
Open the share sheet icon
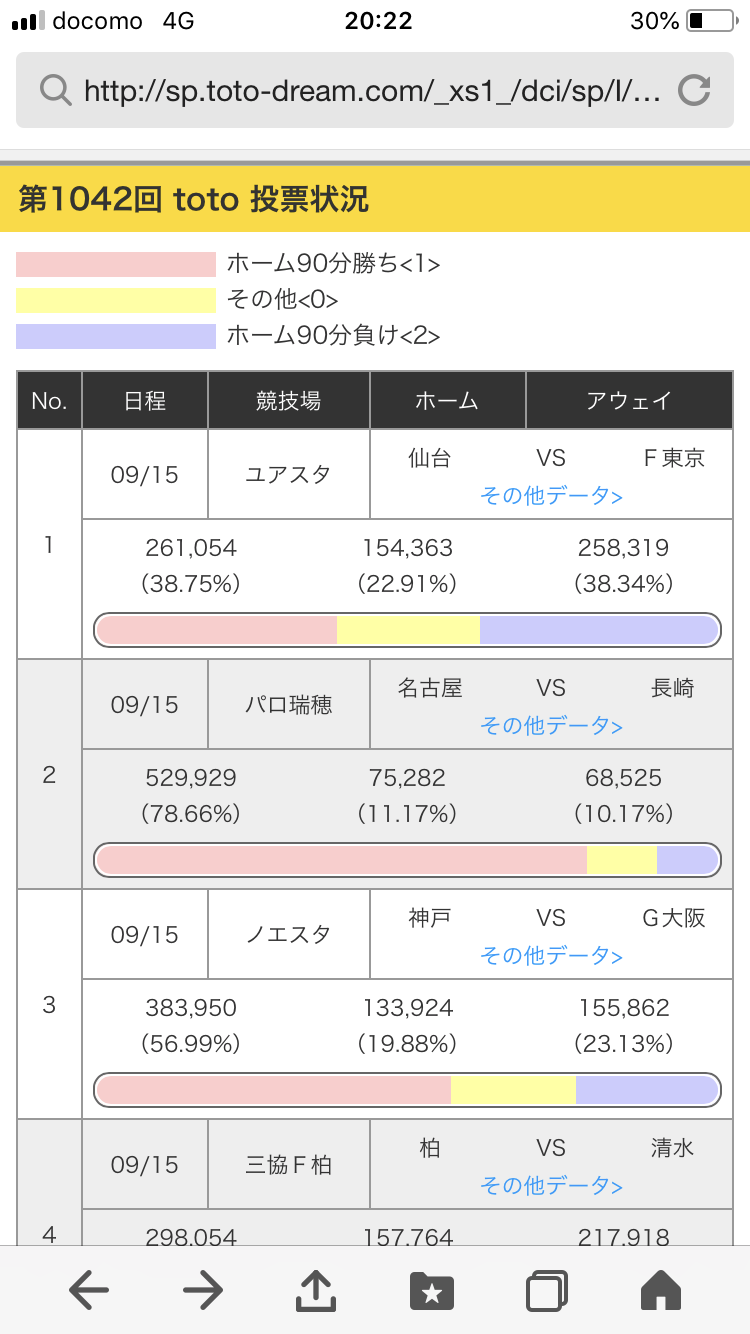(x=317, y=1290)
